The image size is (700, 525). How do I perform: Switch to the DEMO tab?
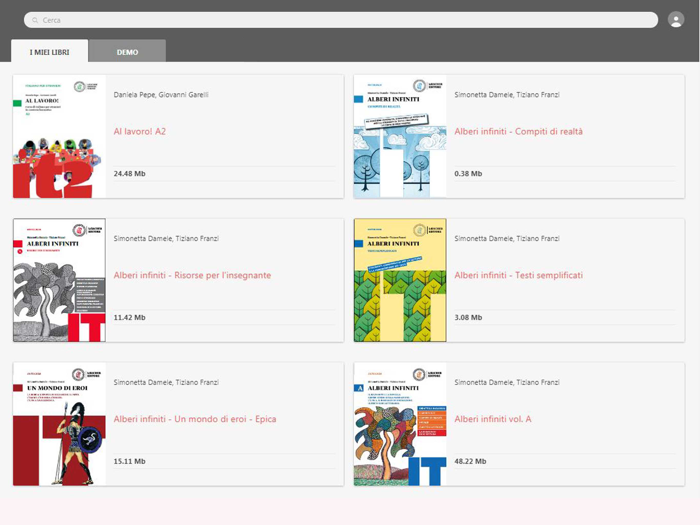(127, 52)
